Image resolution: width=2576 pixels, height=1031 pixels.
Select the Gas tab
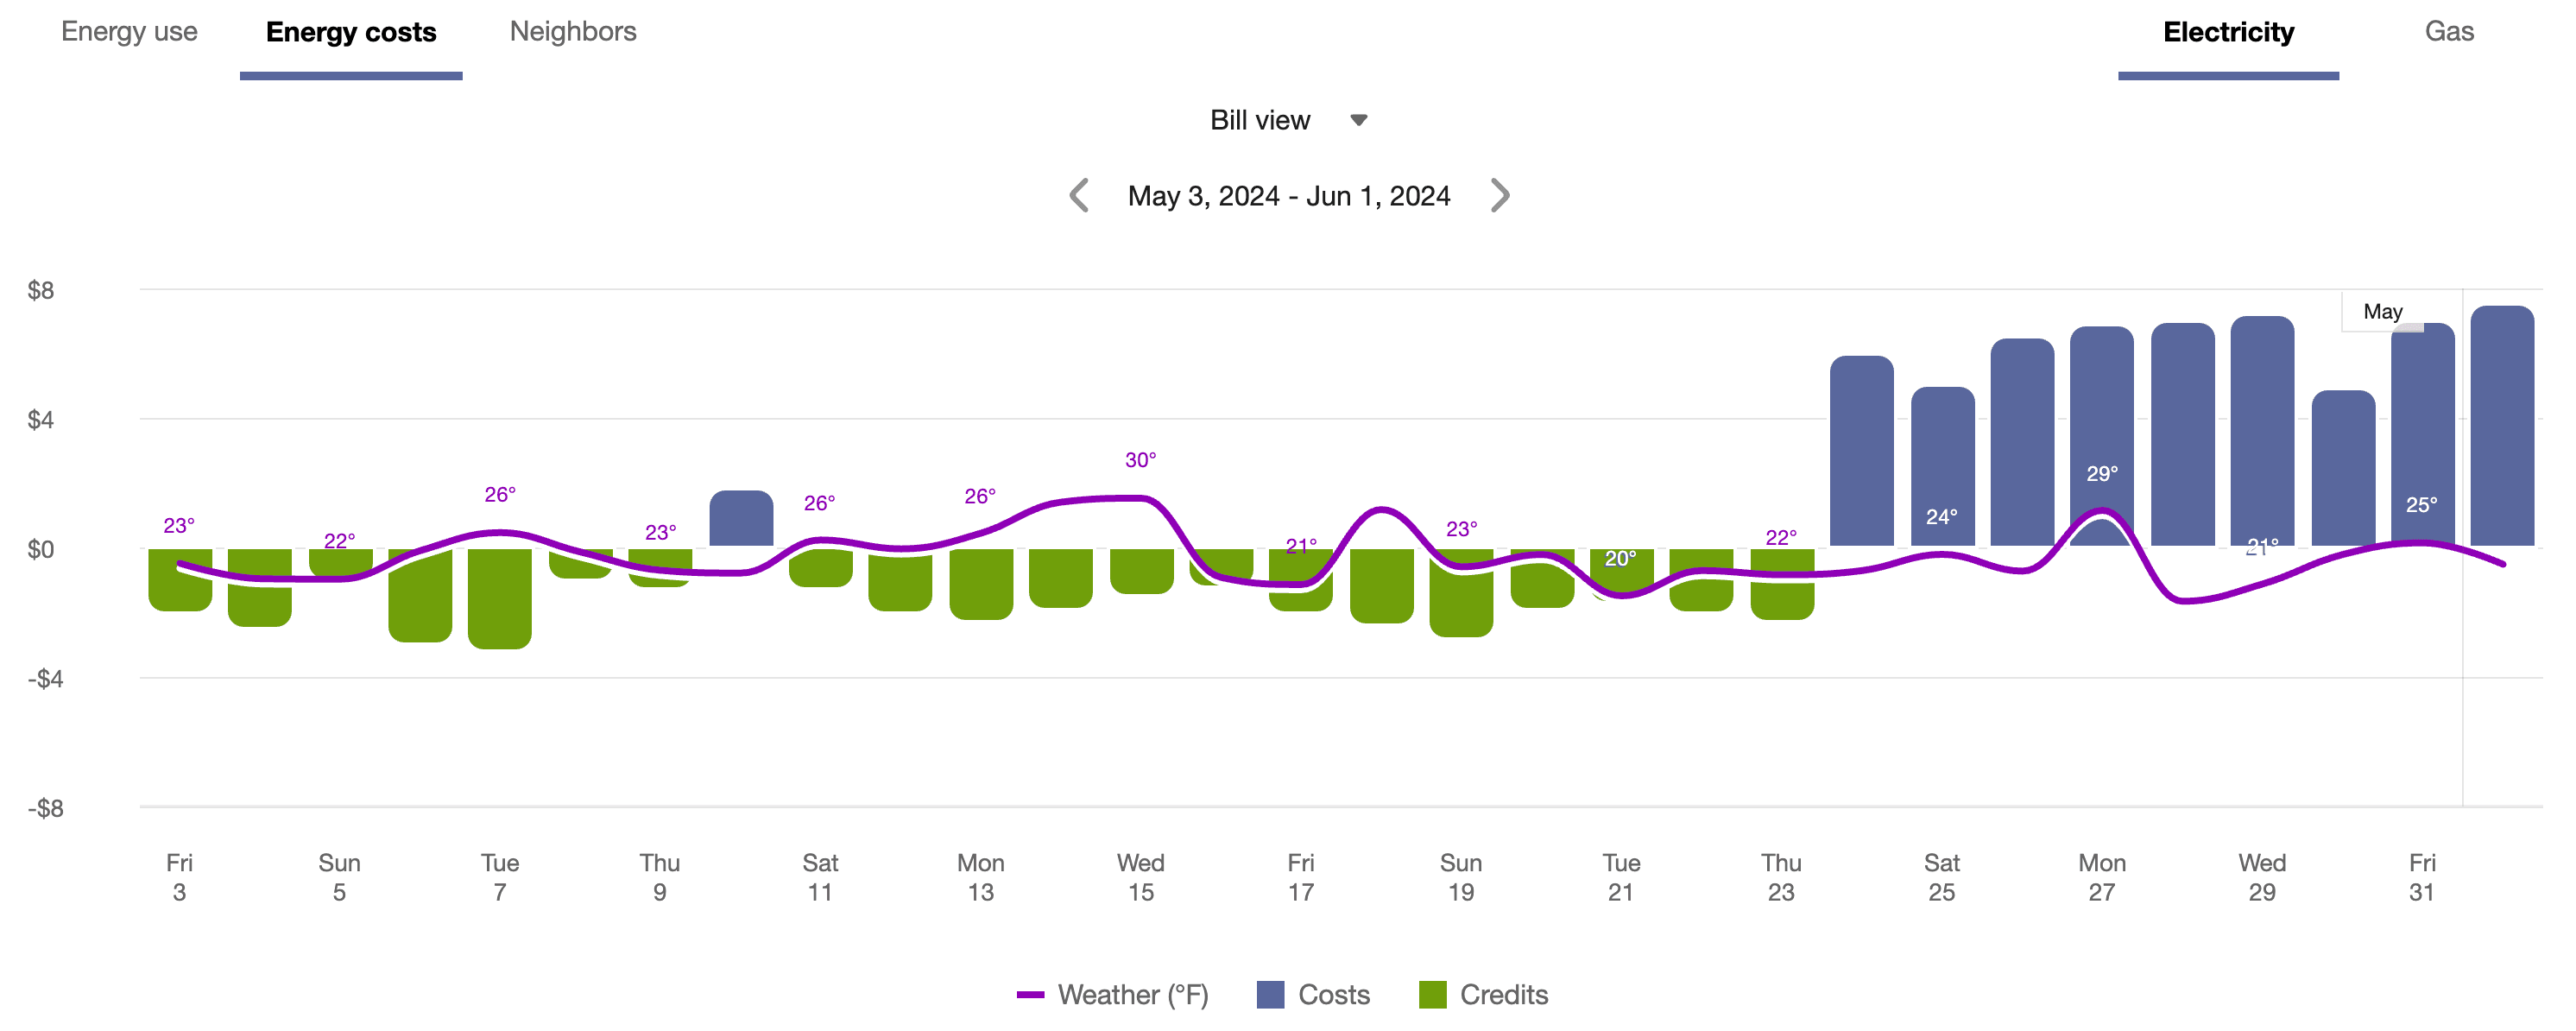coord(2449,31)
